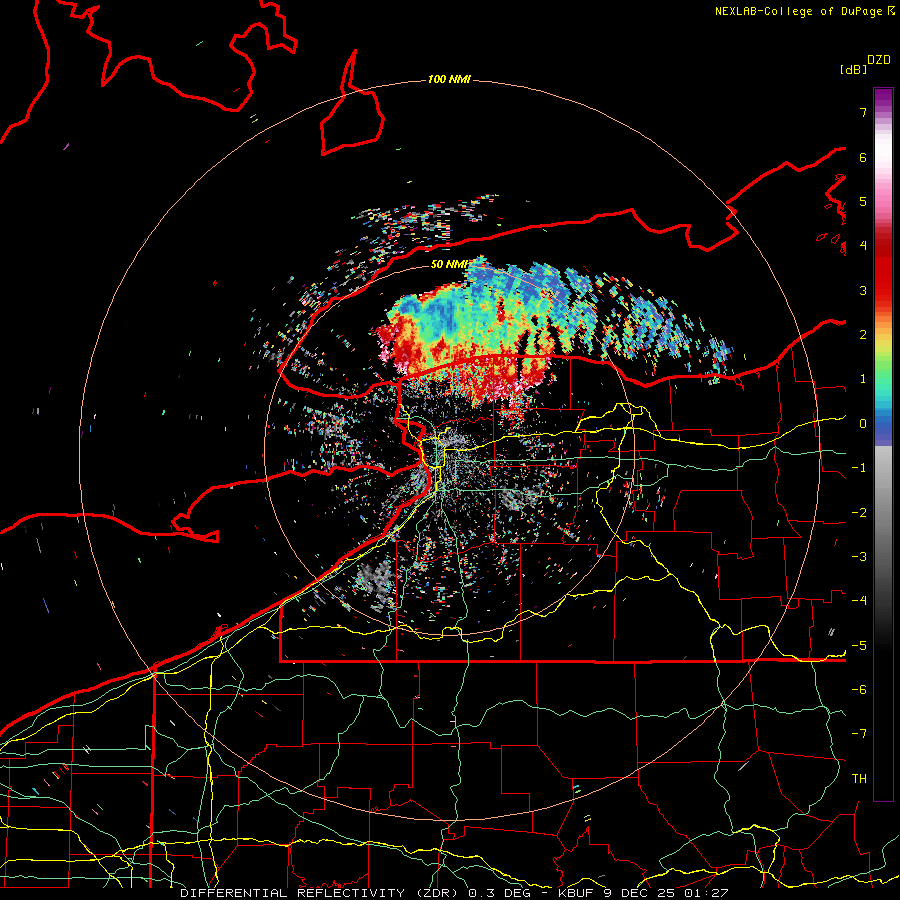
Task: Click the "TH" threshold label on the scale
Action: tap(859, 779)
